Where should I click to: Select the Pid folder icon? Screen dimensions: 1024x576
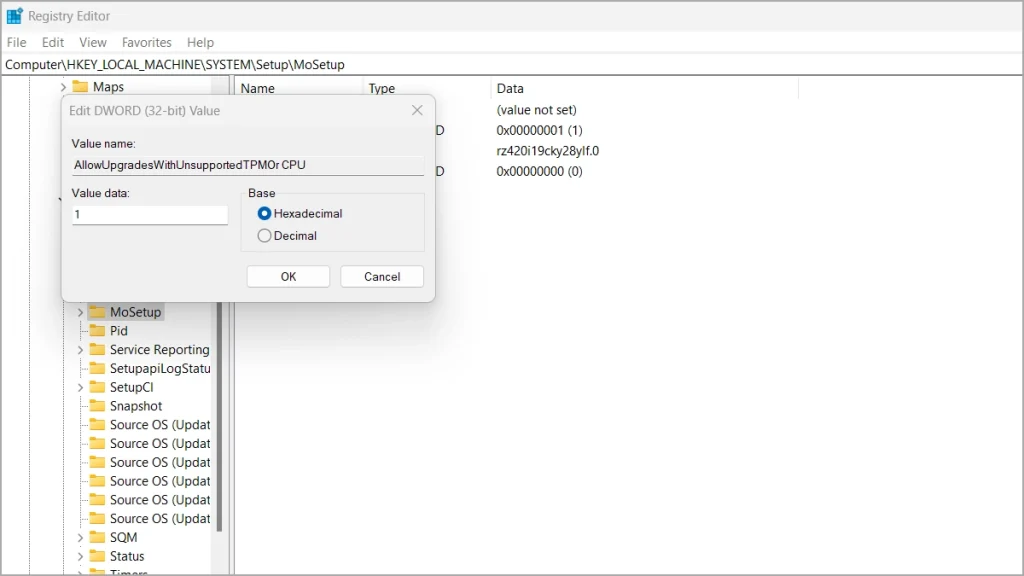(x=99, y=330)
